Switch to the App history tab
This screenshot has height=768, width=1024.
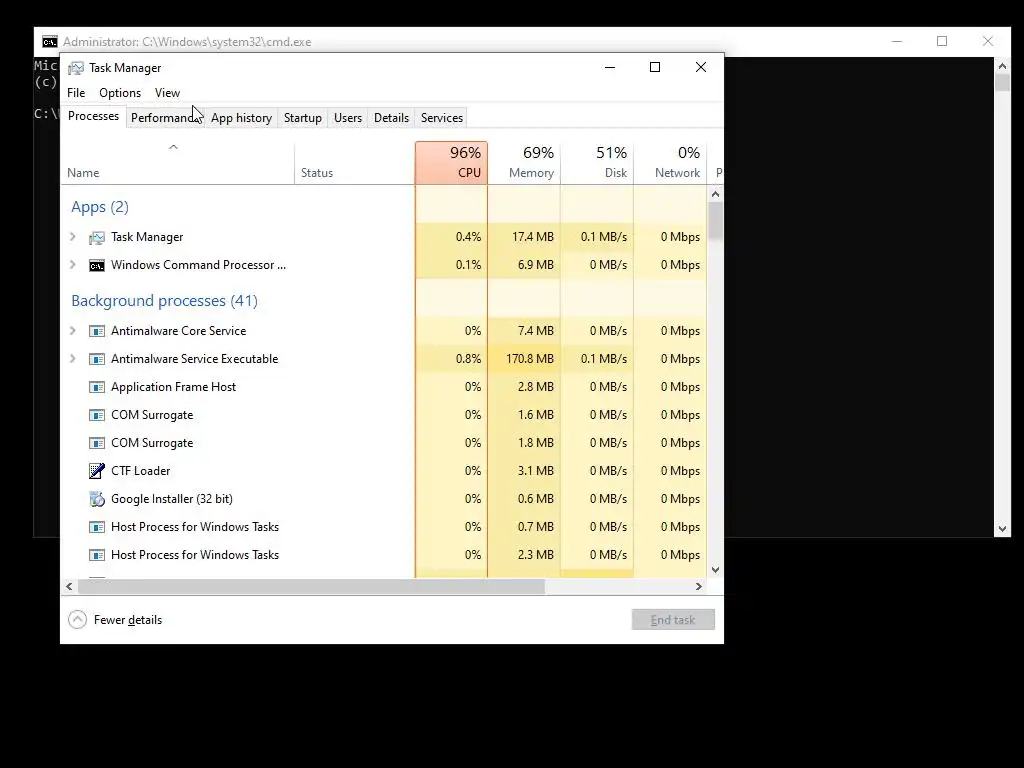click(x=241, y=118)
